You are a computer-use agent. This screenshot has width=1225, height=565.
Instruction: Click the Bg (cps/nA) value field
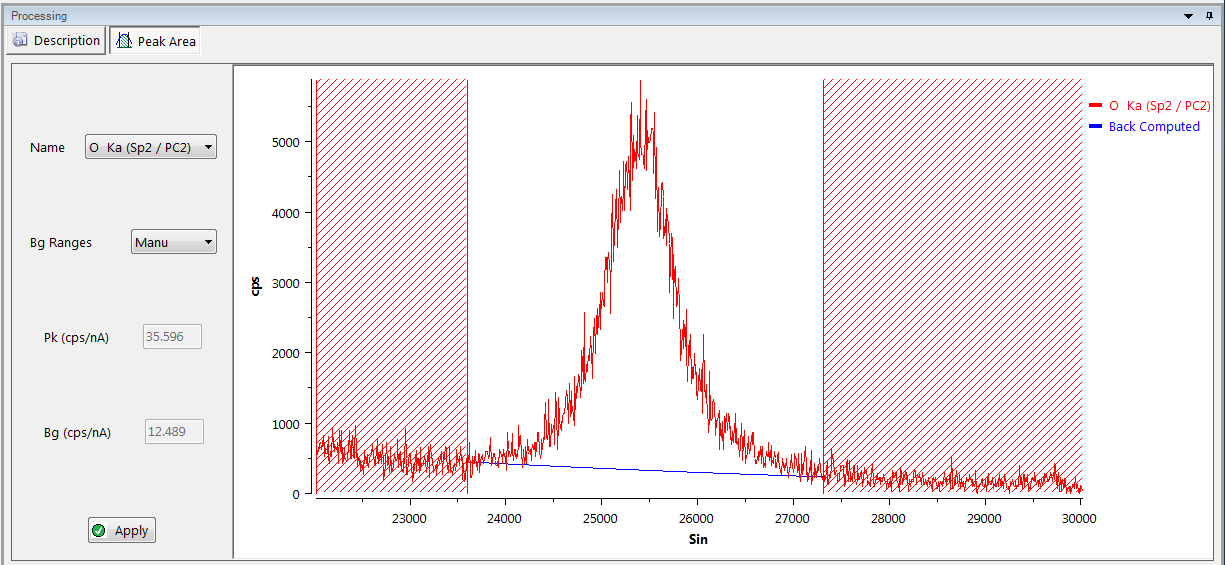click(x=174, y=432)
